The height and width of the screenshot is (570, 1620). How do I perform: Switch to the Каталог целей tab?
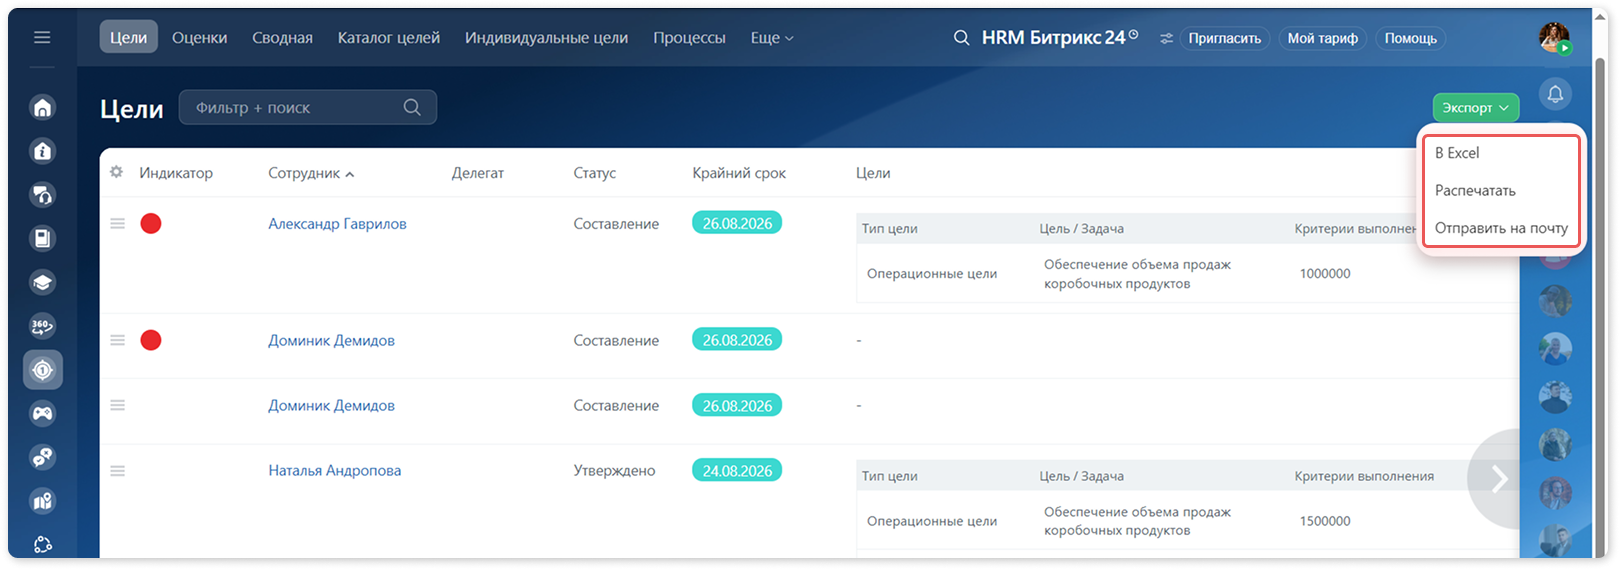(x=389, y=38)
